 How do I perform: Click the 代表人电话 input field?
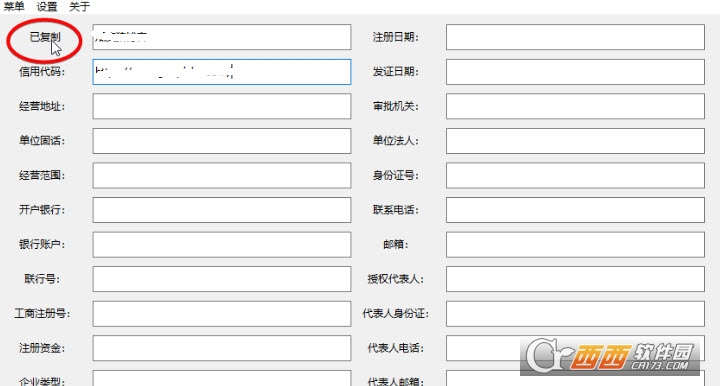pyautogui.click(x=575, y=348)
